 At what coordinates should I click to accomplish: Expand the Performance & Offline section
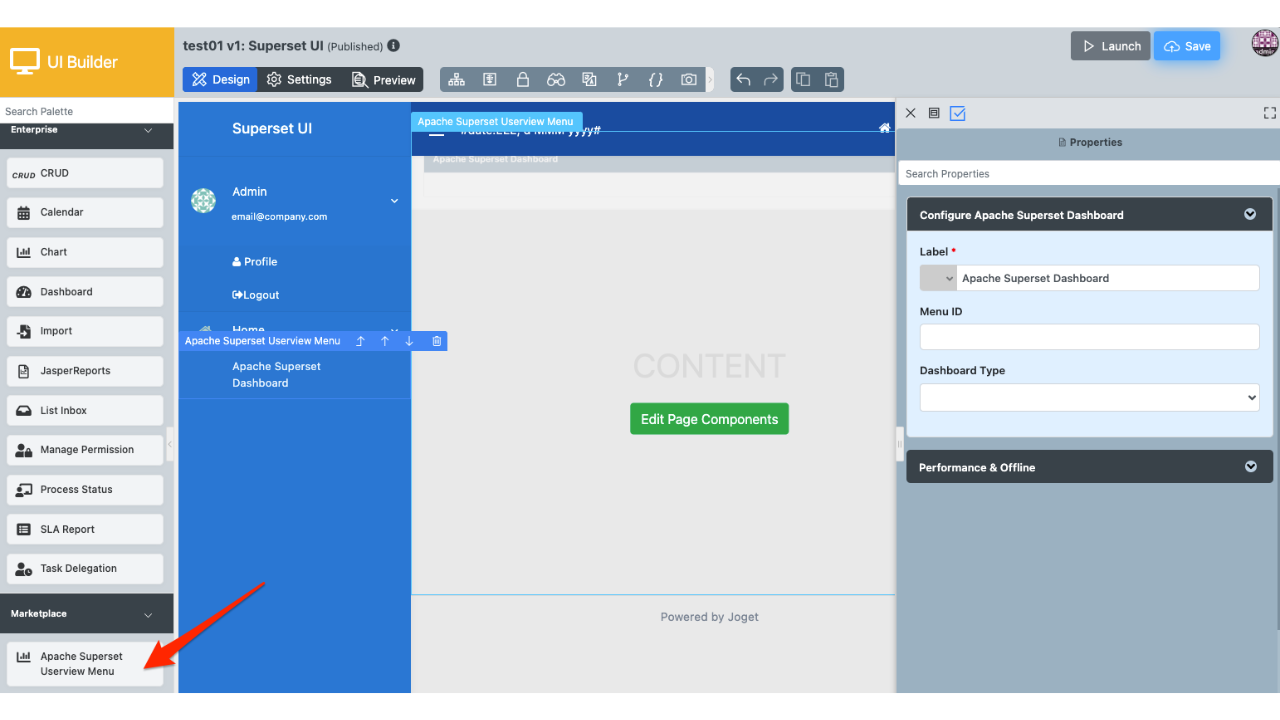click(x=1249, y=467)
